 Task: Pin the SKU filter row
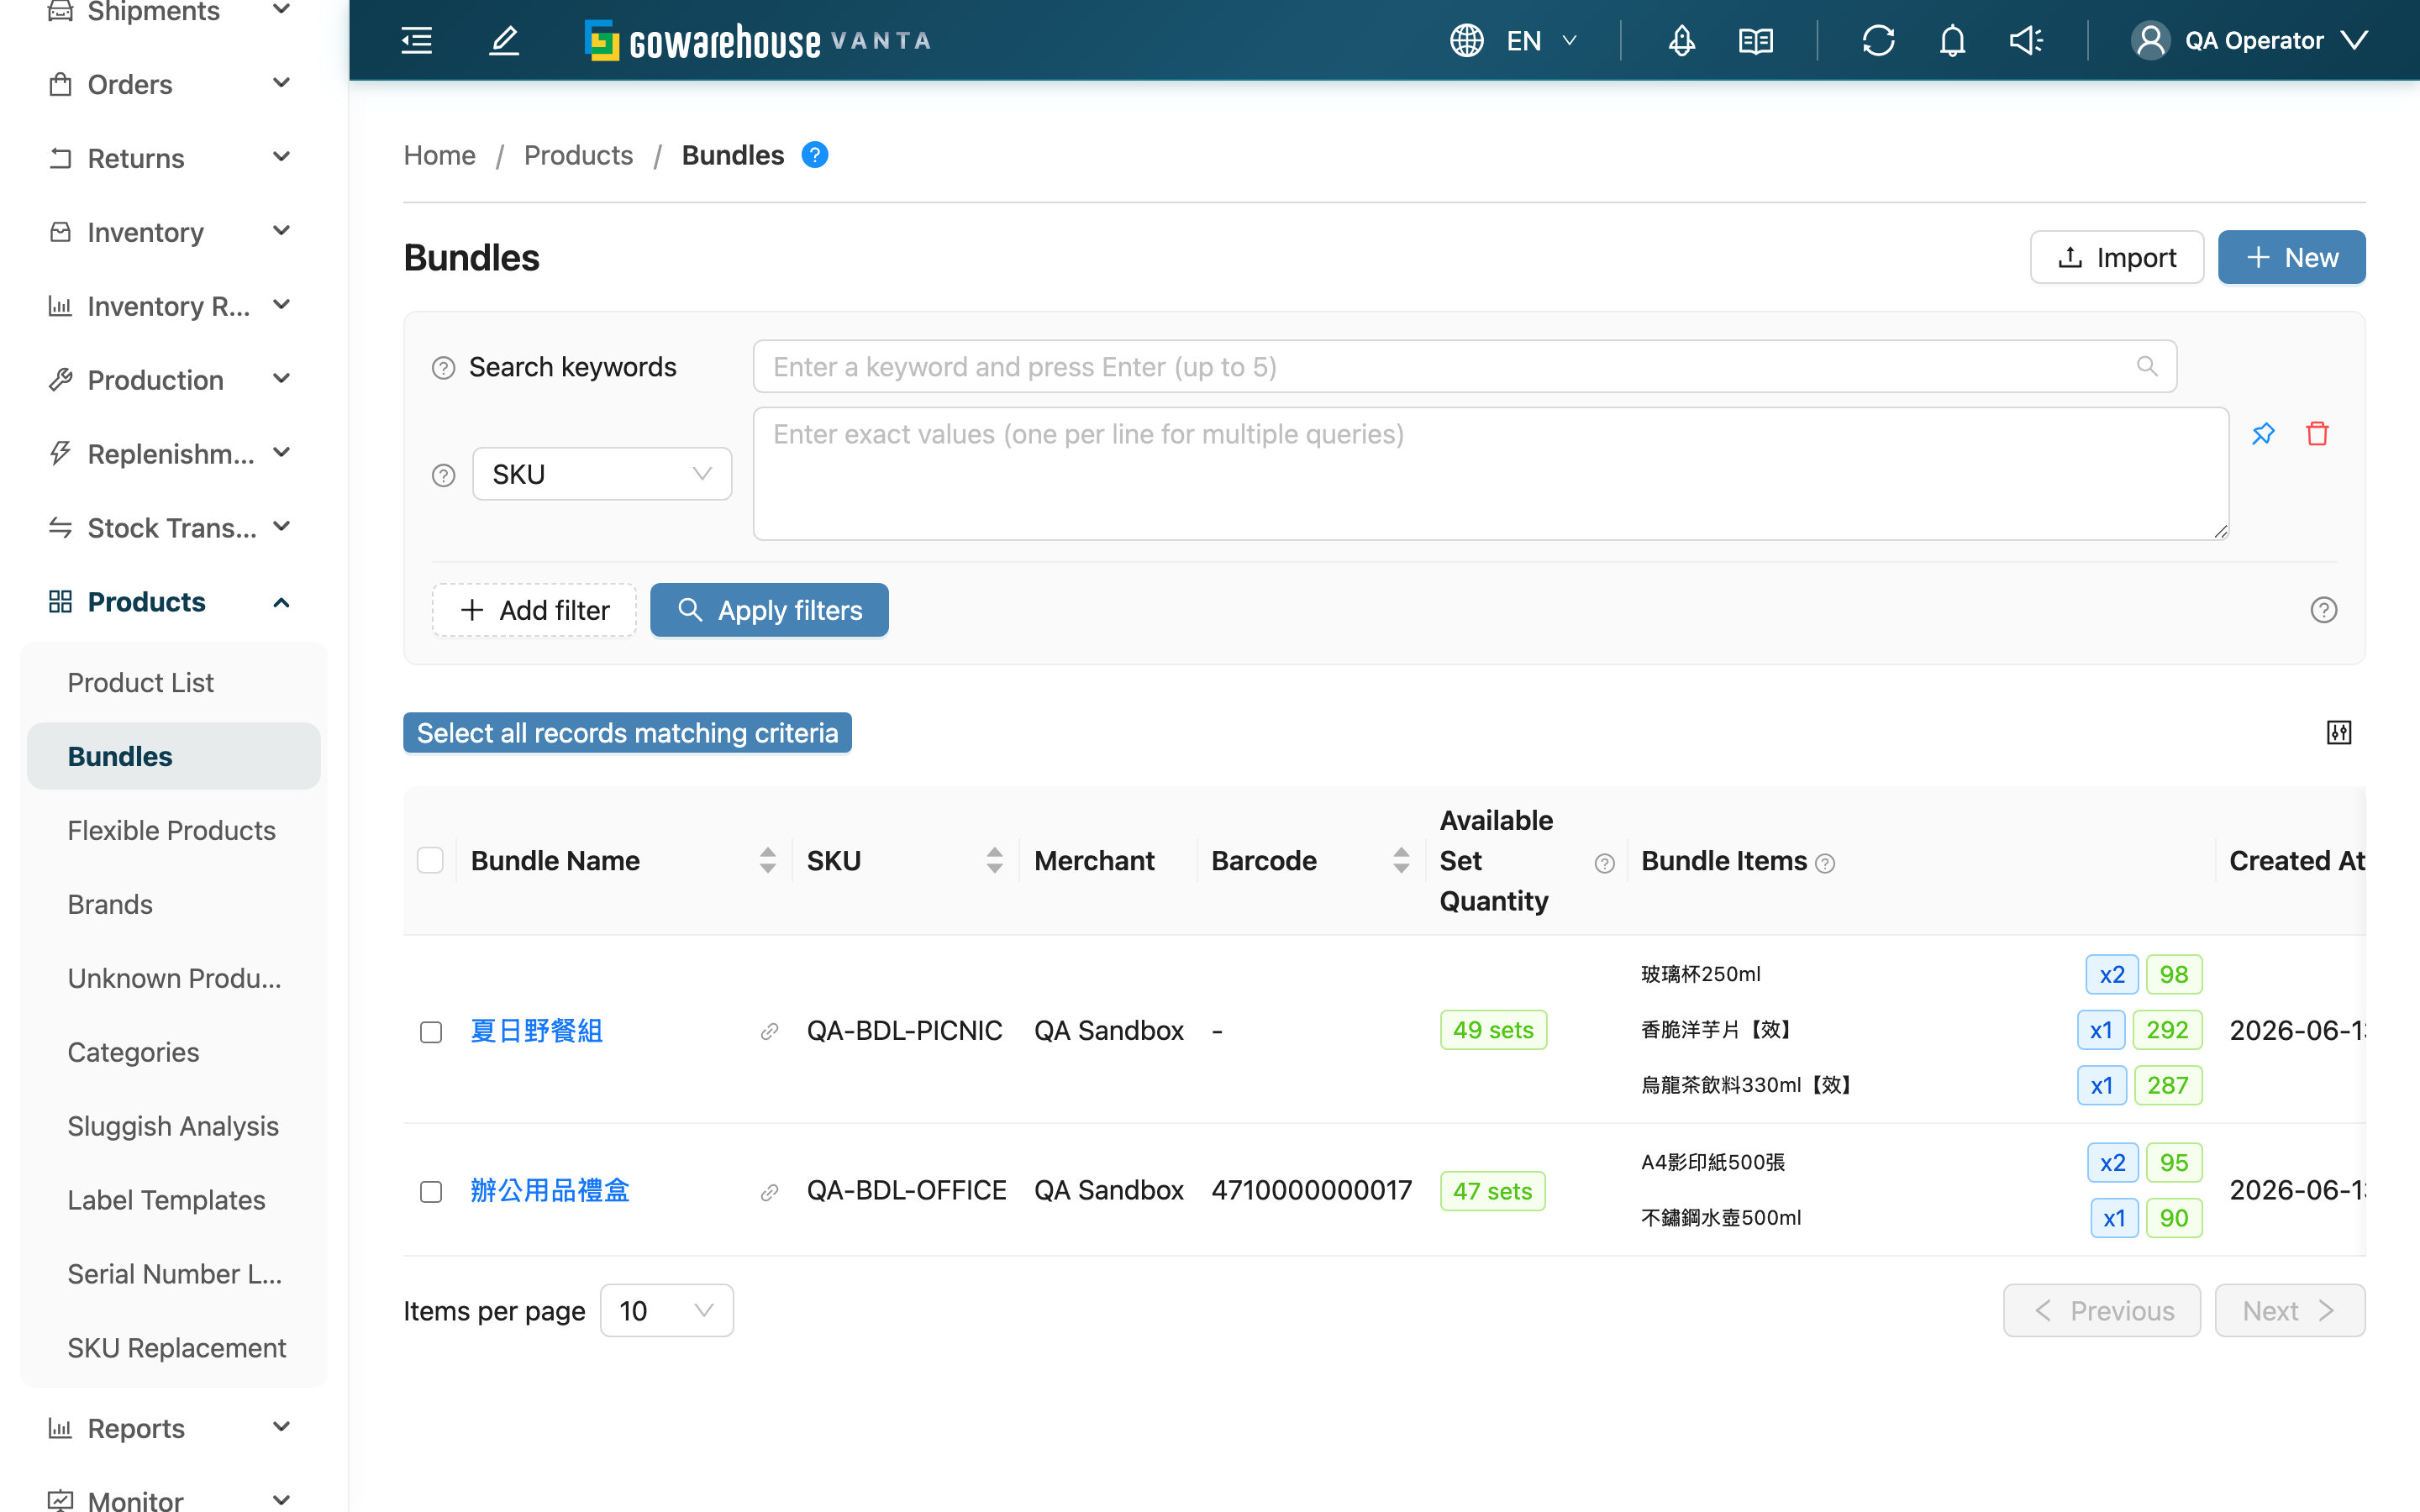click(2264, 434)
